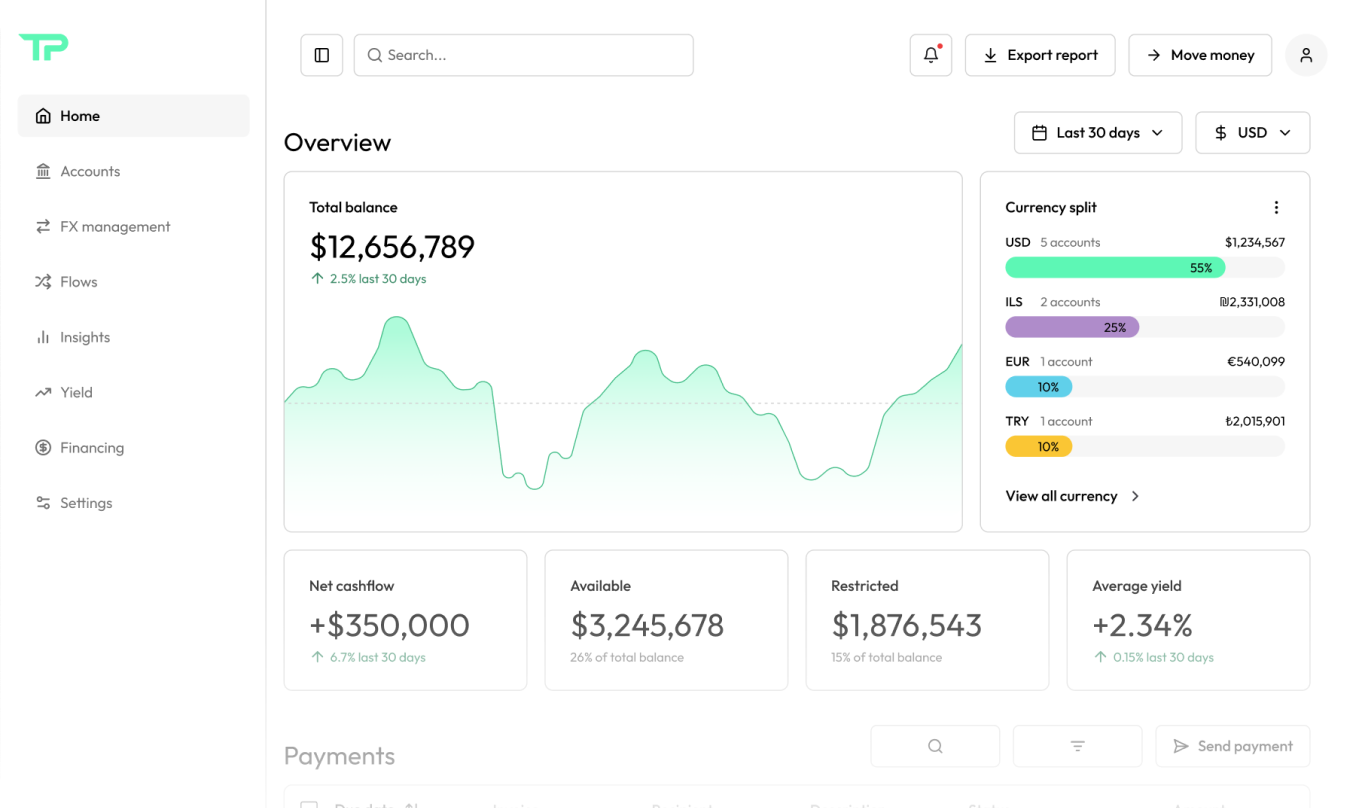Screen dimensions: 1362x808
Task: Open the Last 30 days date dropdown
Action: click(x=1097, y=132)
